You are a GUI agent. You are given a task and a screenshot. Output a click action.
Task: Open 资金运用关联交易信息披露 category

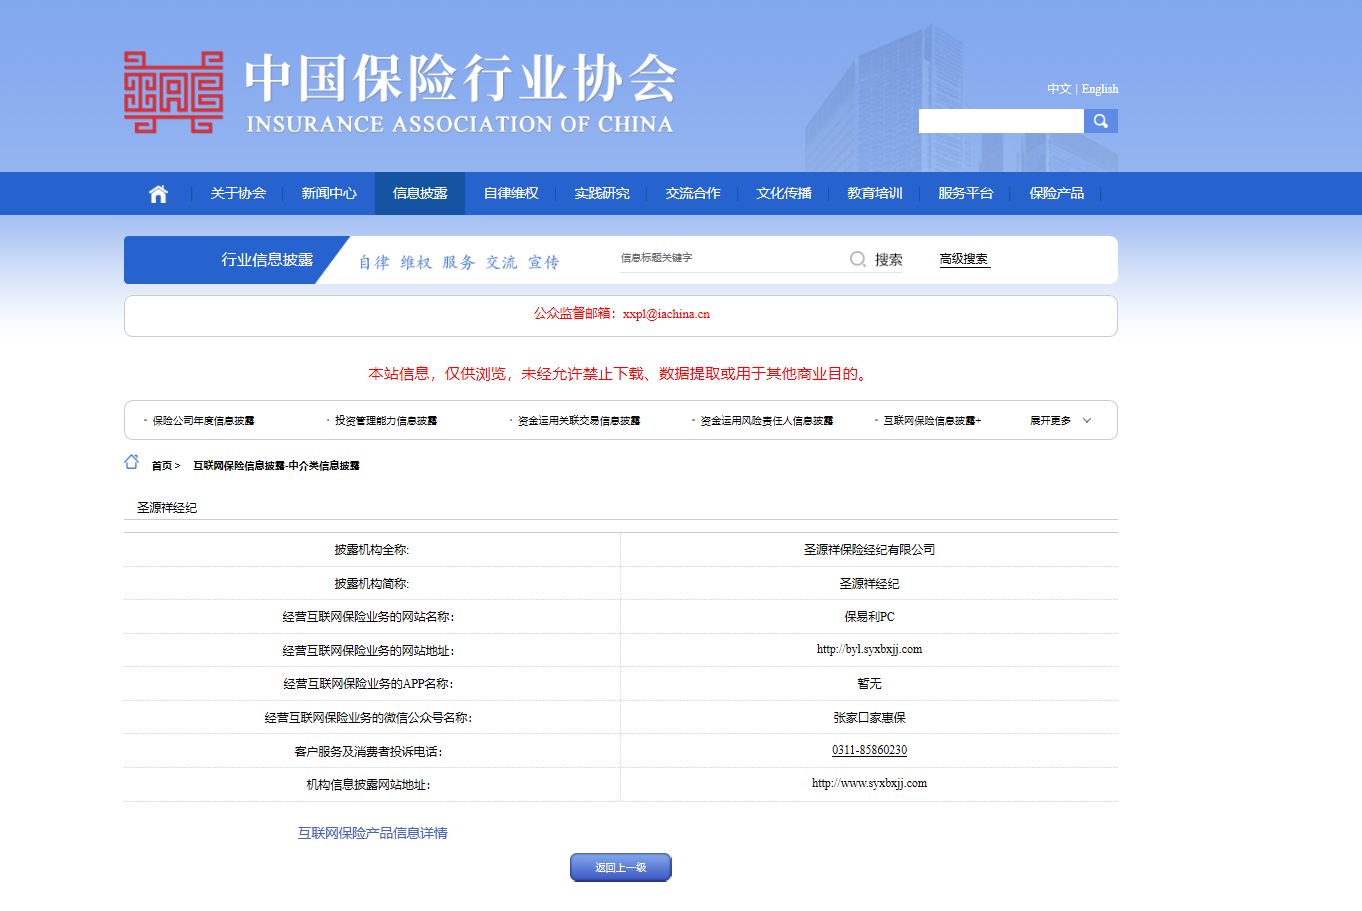pos(579,421)
